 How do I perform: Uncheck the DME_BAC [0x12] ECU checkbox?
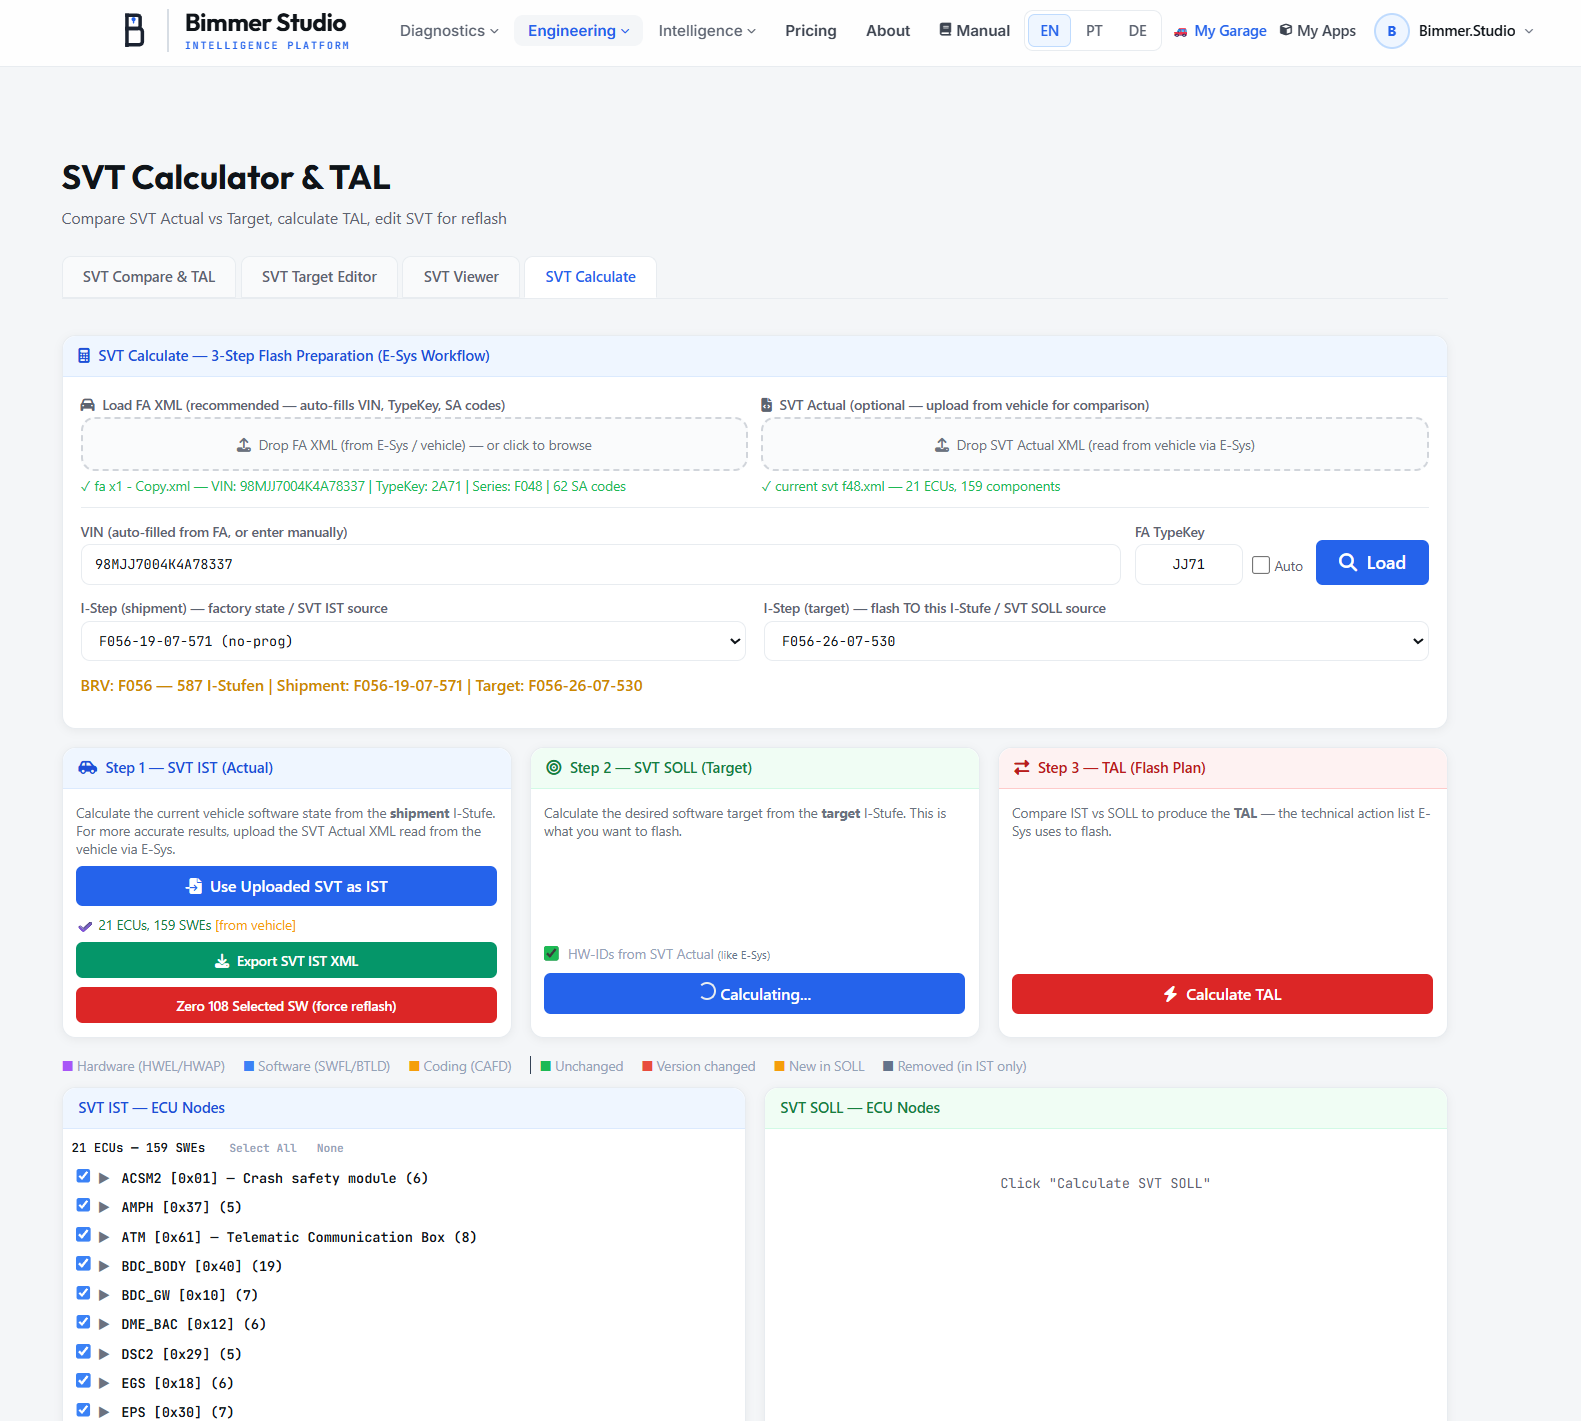(x=83, y=1322)
